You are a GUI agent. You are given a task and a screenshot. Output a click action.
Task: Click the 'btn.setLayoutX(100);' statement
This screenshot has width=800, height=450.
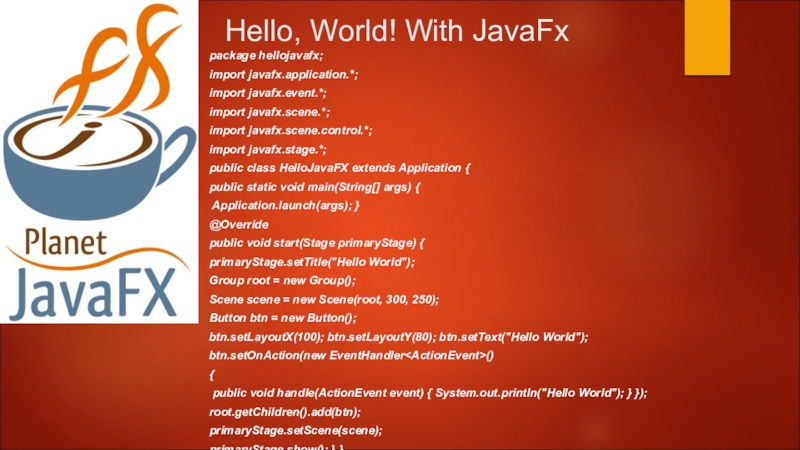(266, 337)
